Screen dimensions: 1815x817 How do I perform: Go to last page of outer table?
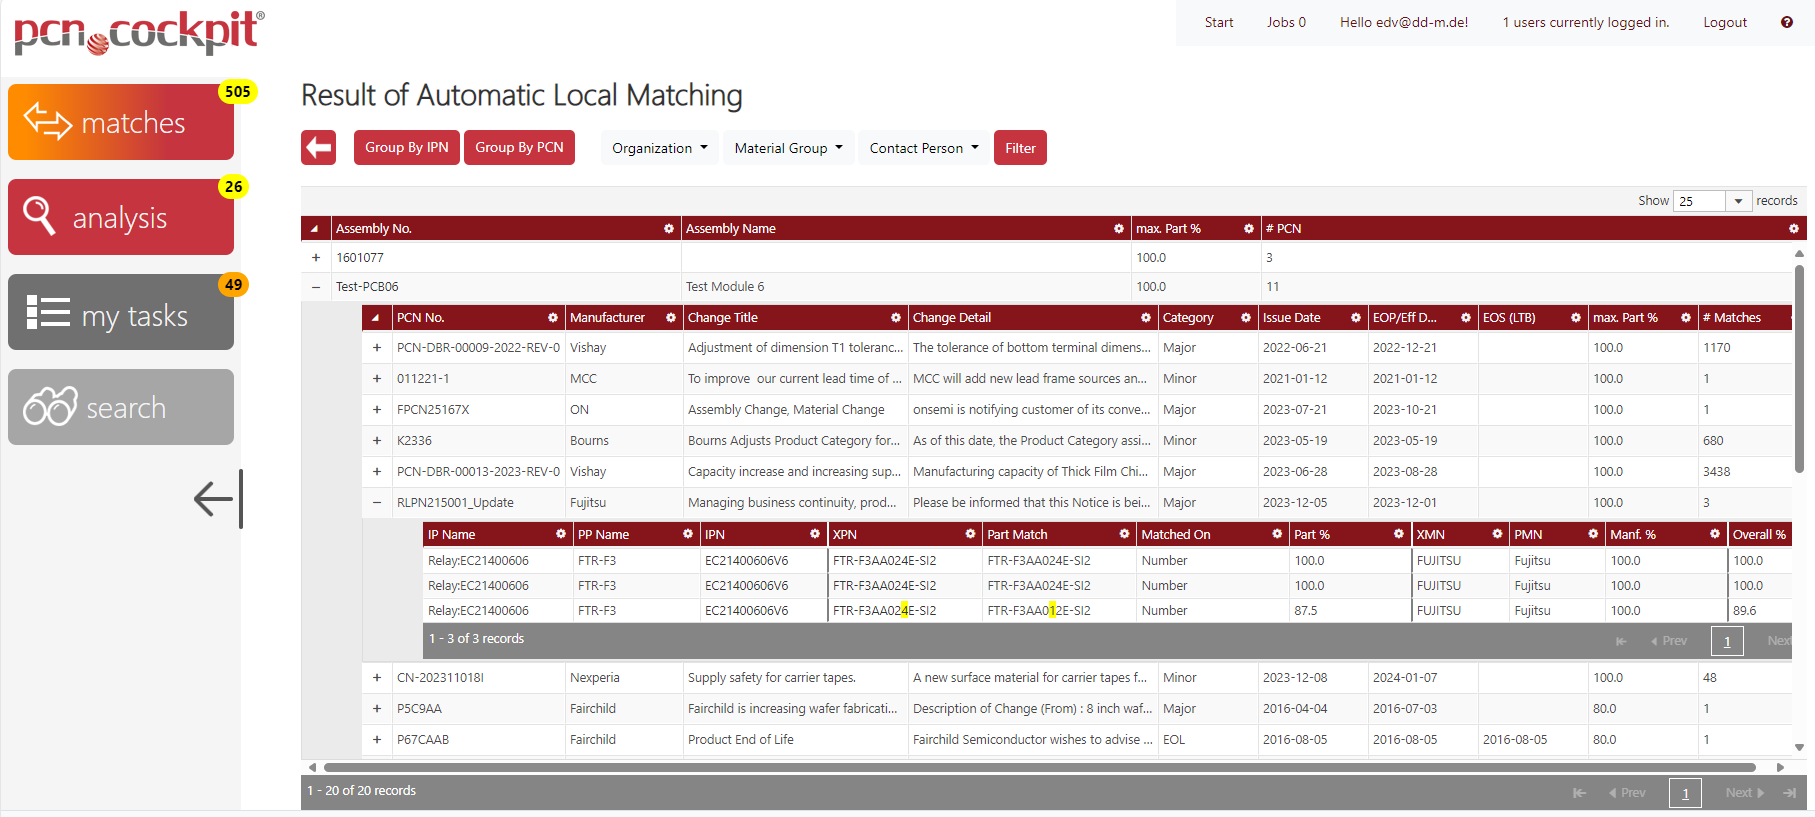click(x=1789, y=793)
